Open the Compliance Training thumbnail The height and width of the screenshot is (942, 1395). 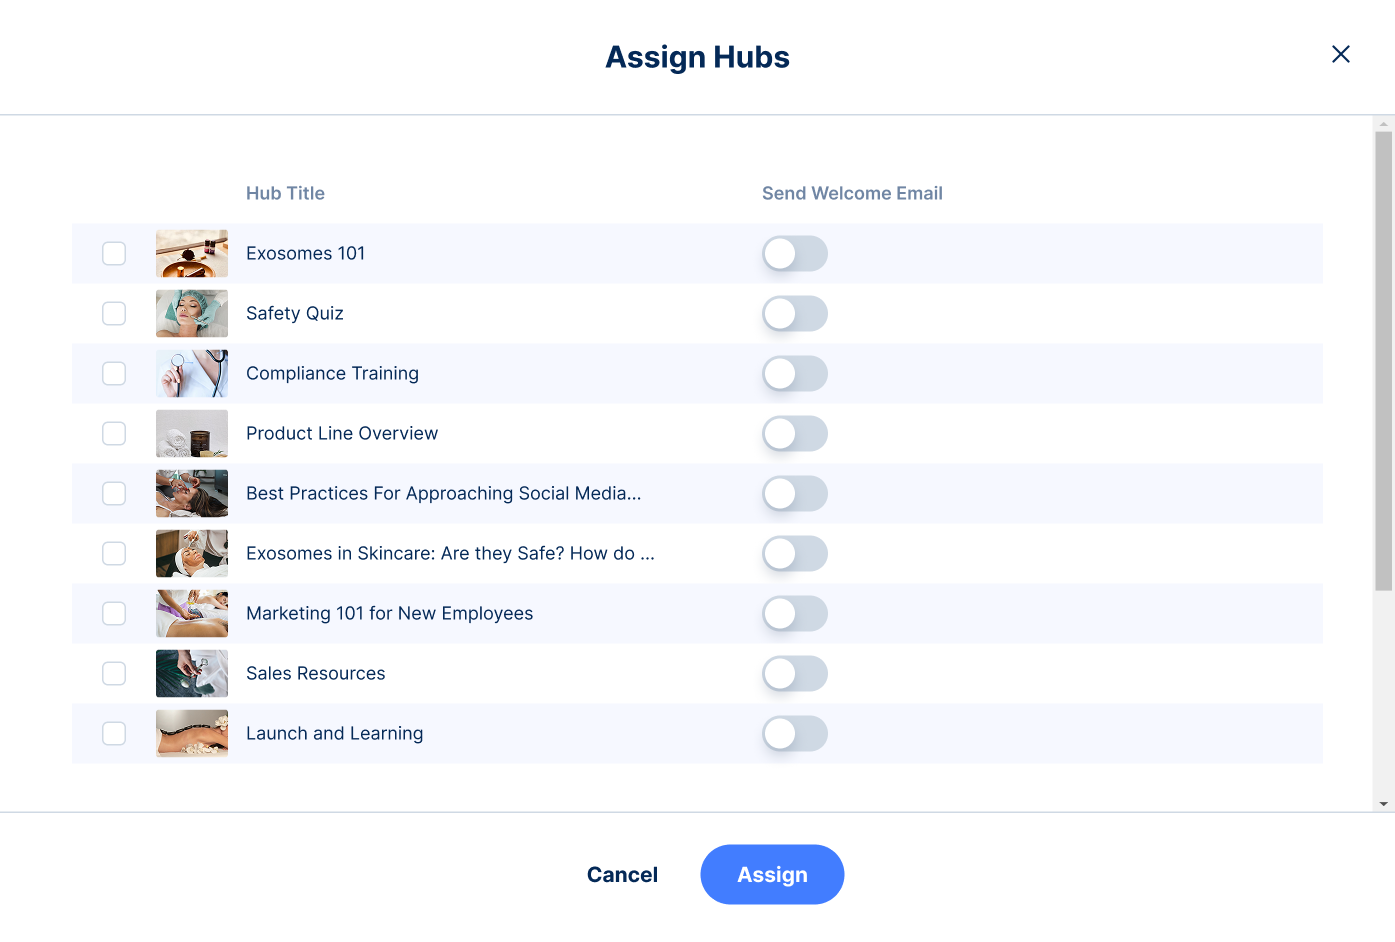click(192, 373)
